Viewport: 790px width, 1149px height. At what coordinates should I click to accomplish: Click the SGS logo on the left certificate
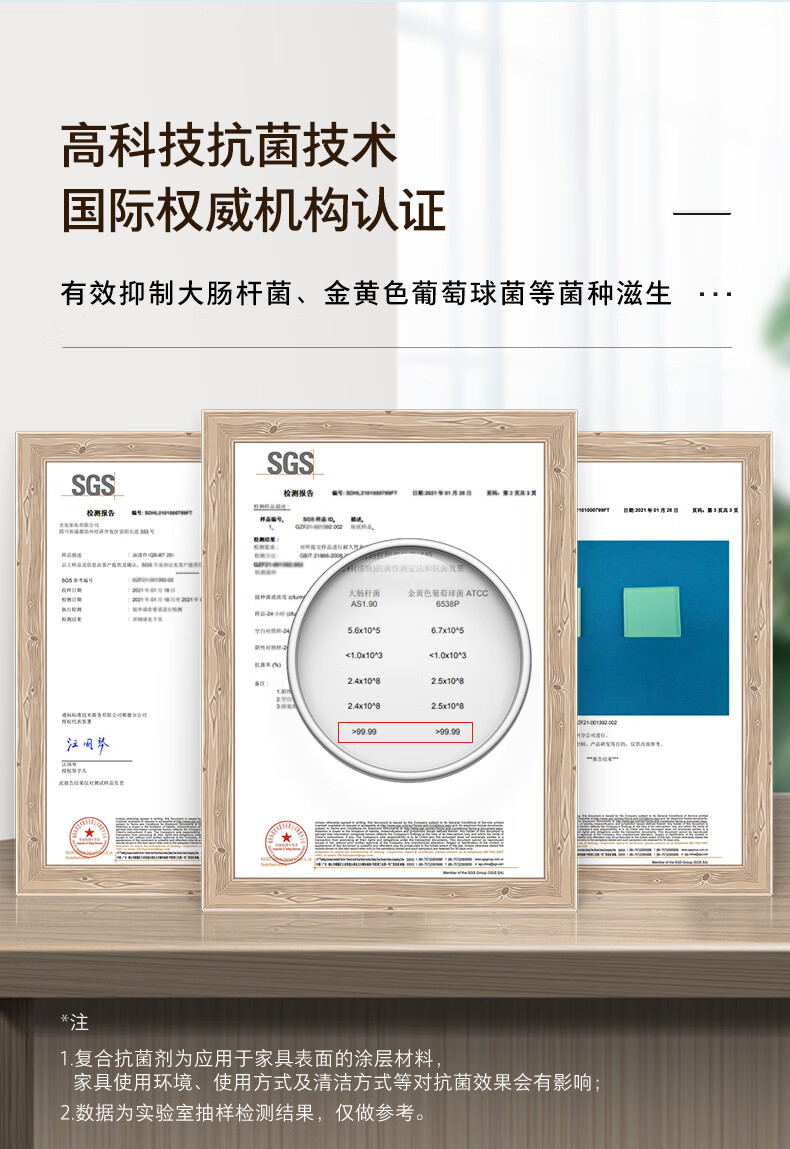(x=92, y=486)
